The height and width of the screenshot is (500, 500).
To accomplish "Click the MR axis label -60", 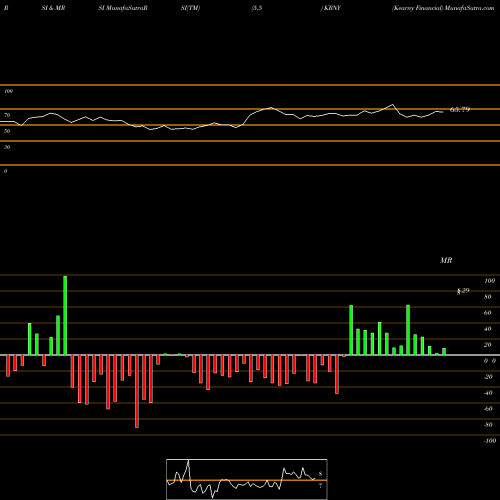I will tap(488, 409).
